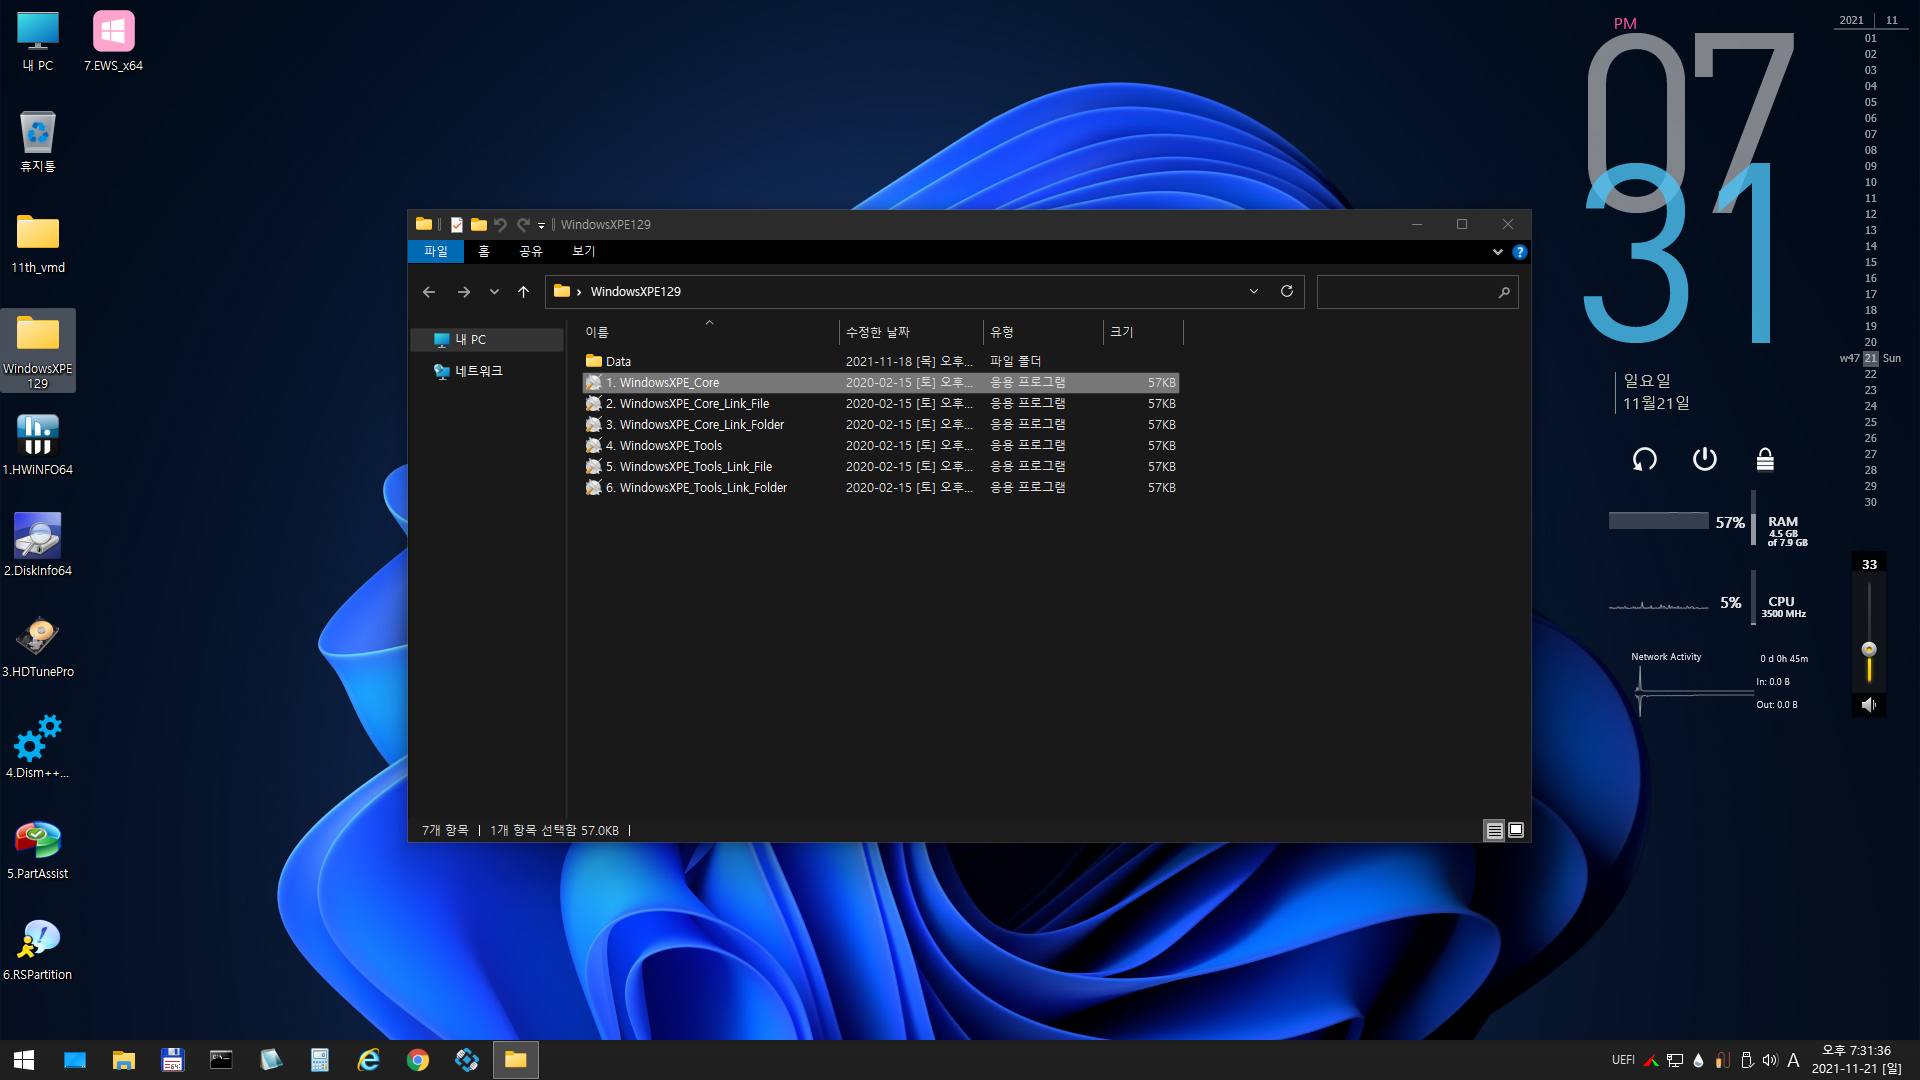Expand breadcrumb arrow before WindowsXPE129
Viewport: 1920px width, 1080px height.
coord(579,292)
